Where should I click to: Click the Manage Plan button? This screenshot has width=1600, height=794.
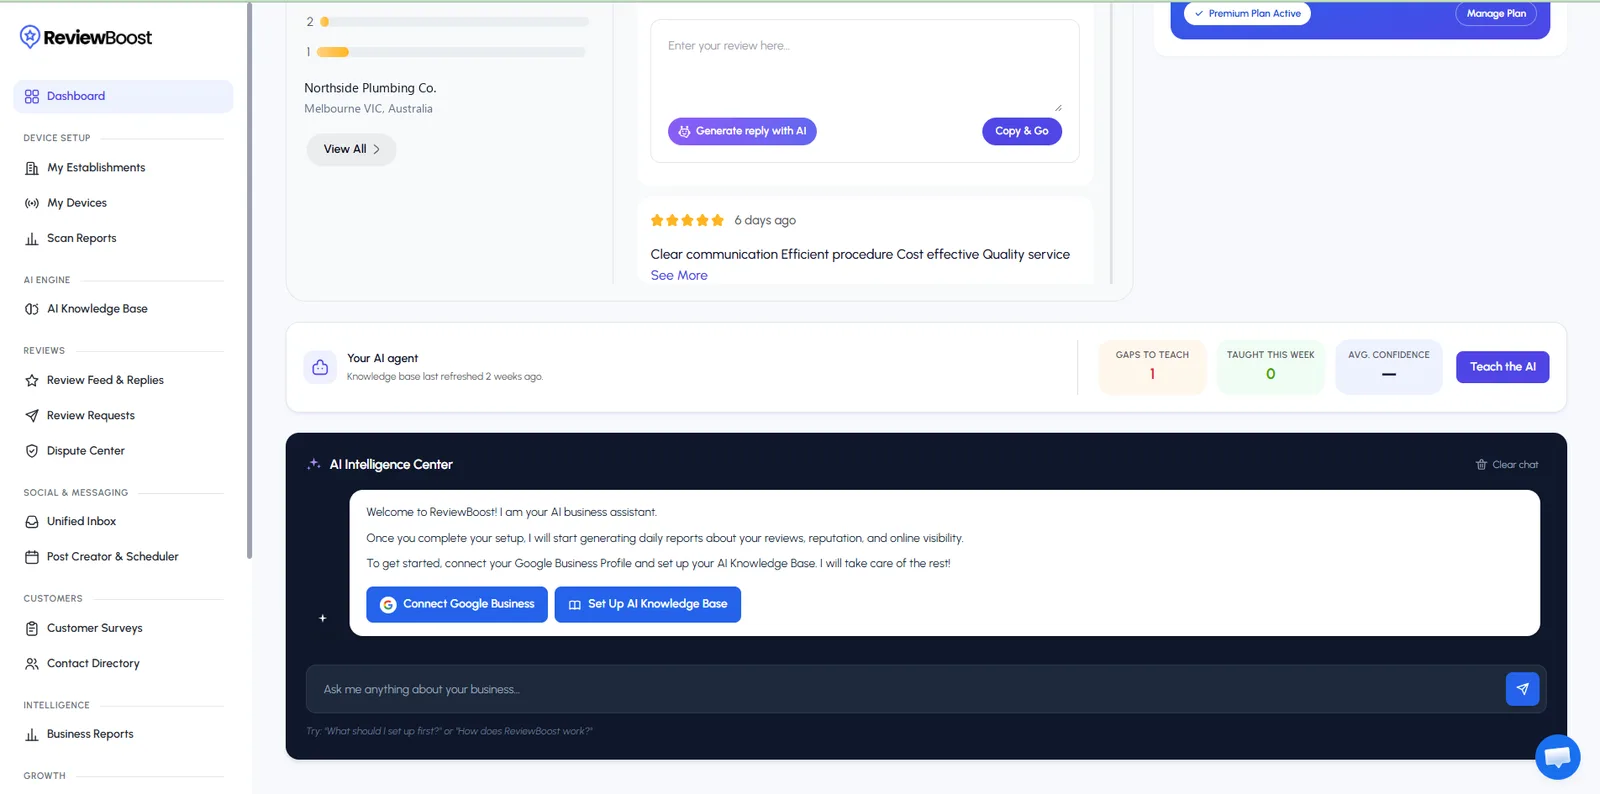coord(1496,14)
